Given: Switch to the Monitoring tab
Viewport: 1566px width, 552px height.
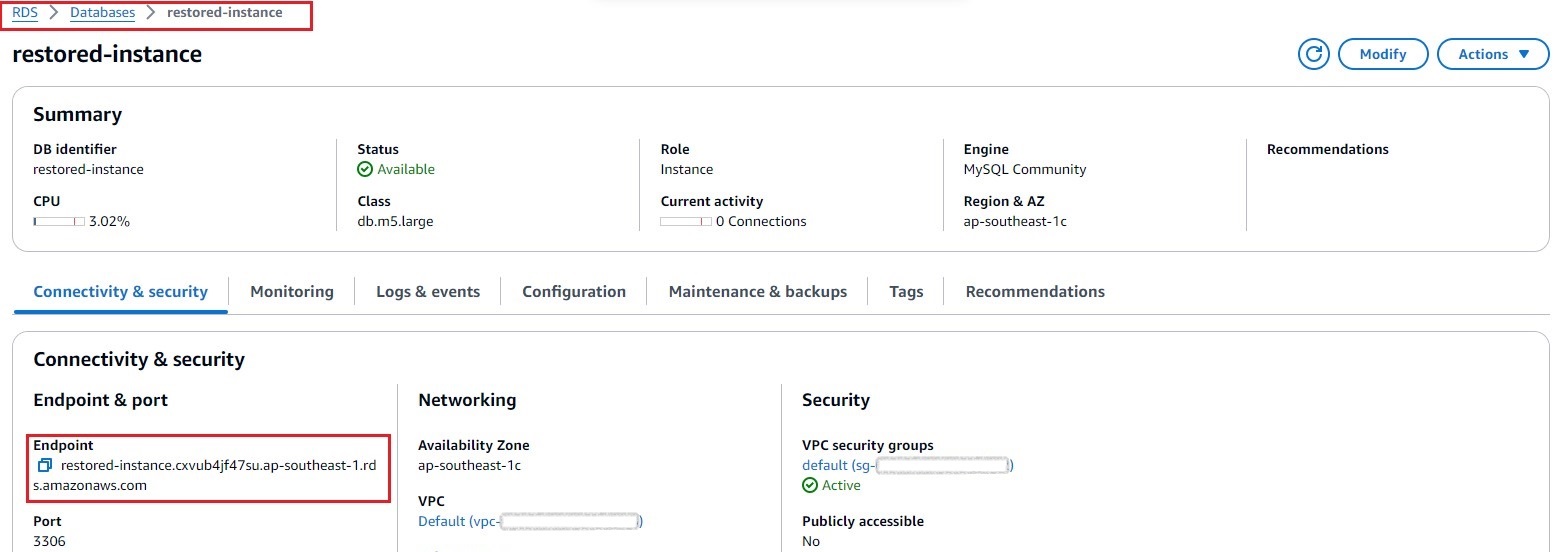Looking at the screenshot, I should coord(292,292).
